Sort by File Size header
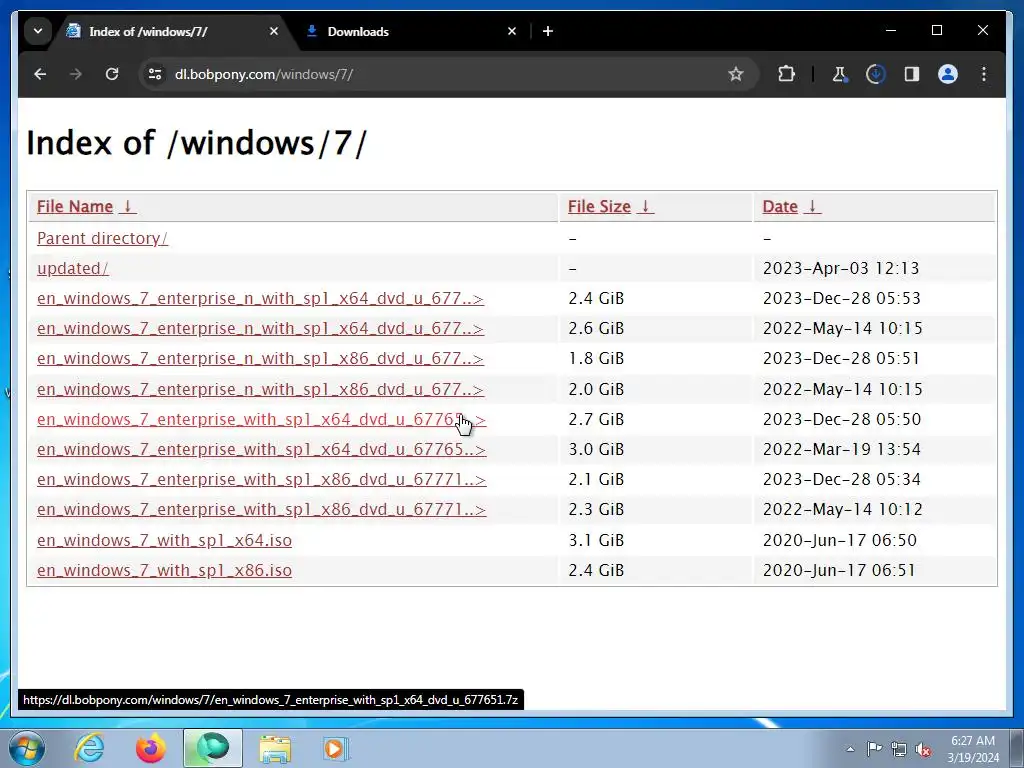 pos(599,206)
